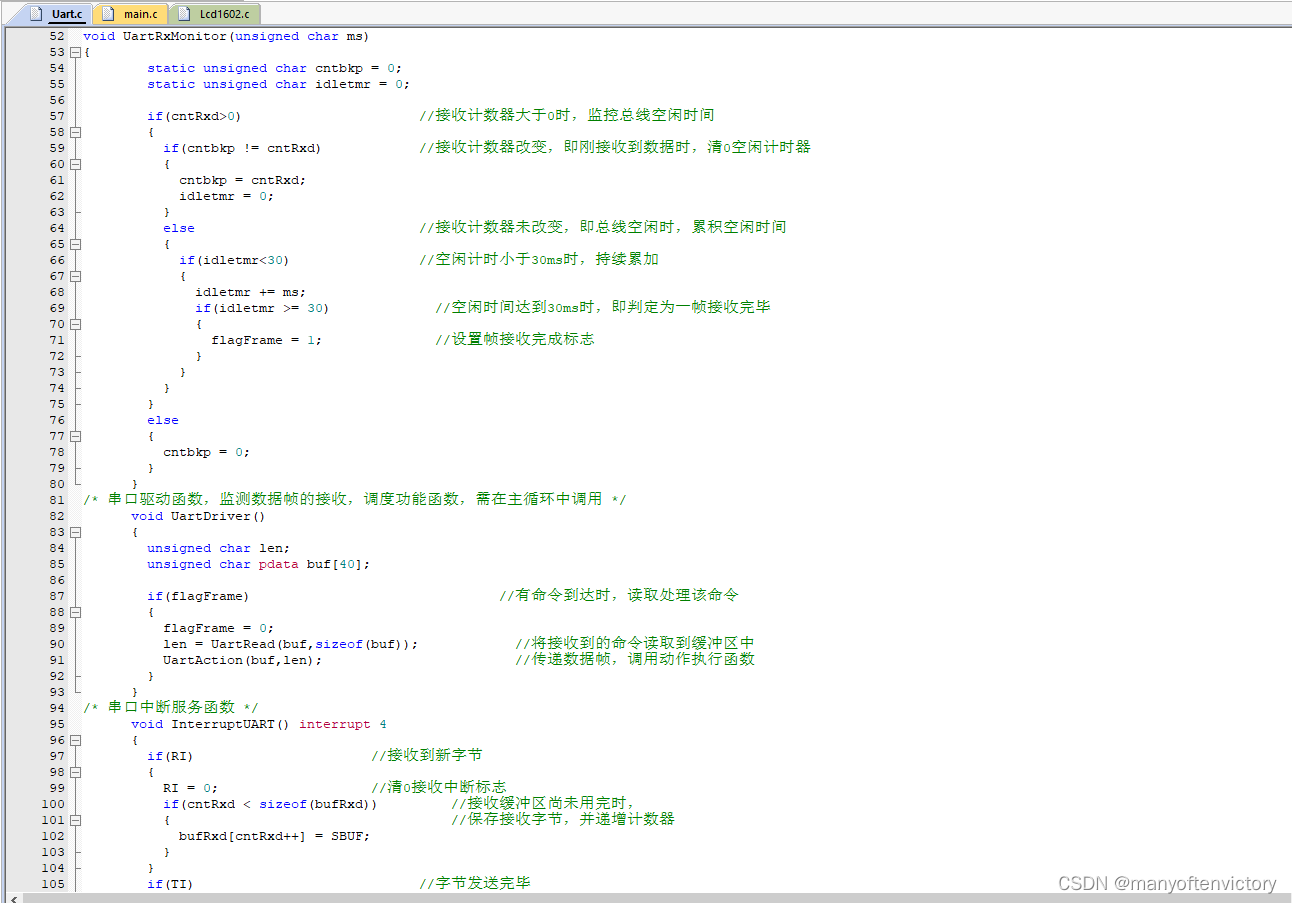Click the line 'flagFrame = 1;'
The height and width of the screenshot is (903, 1292).
pos(267,340)
